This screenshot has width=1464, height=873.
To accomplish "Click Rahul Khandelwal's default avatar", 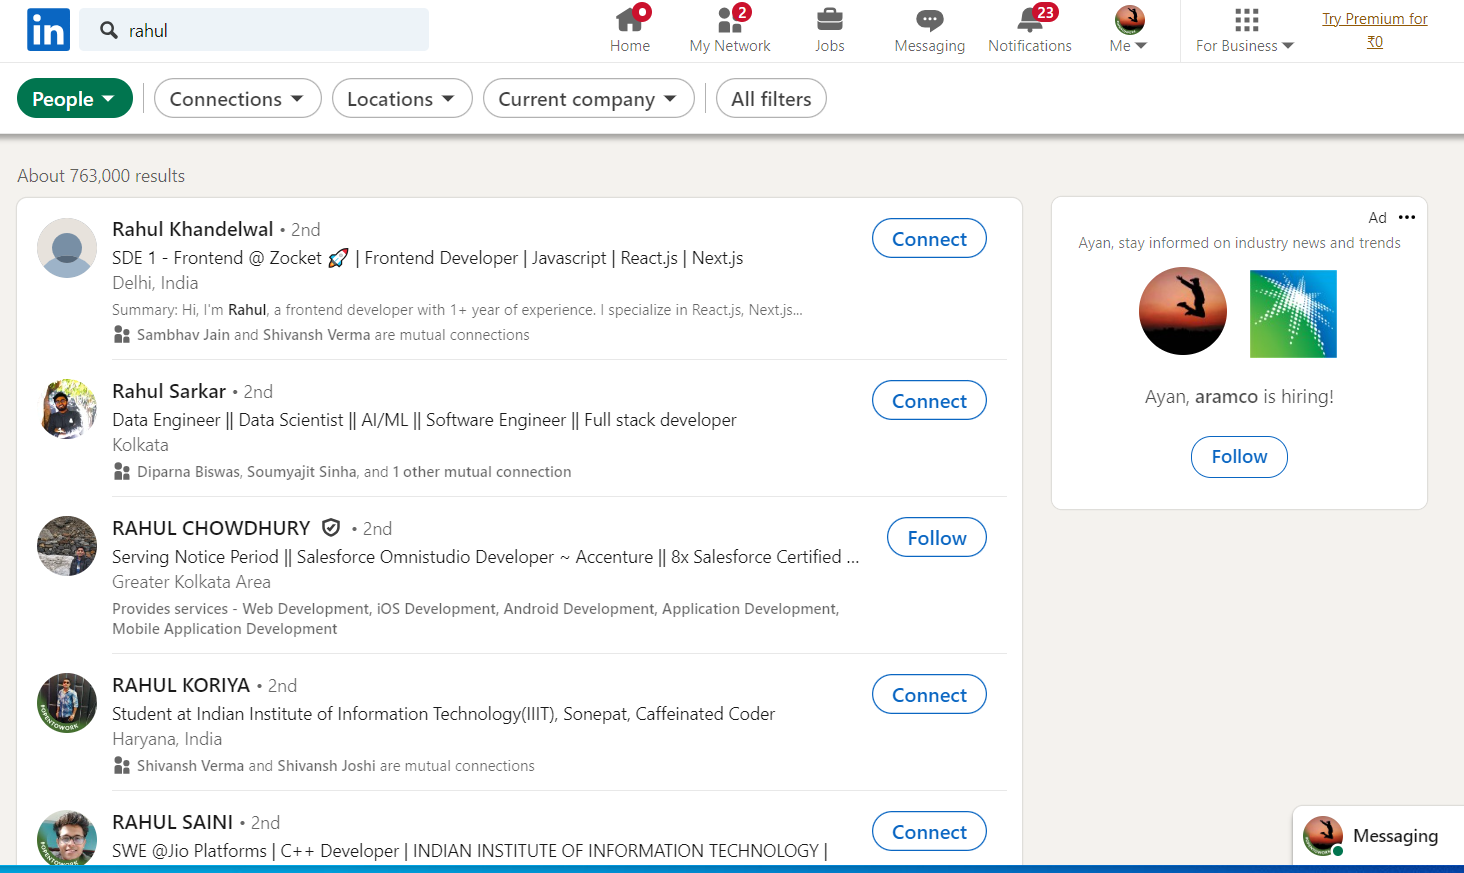I will [67, 248].
